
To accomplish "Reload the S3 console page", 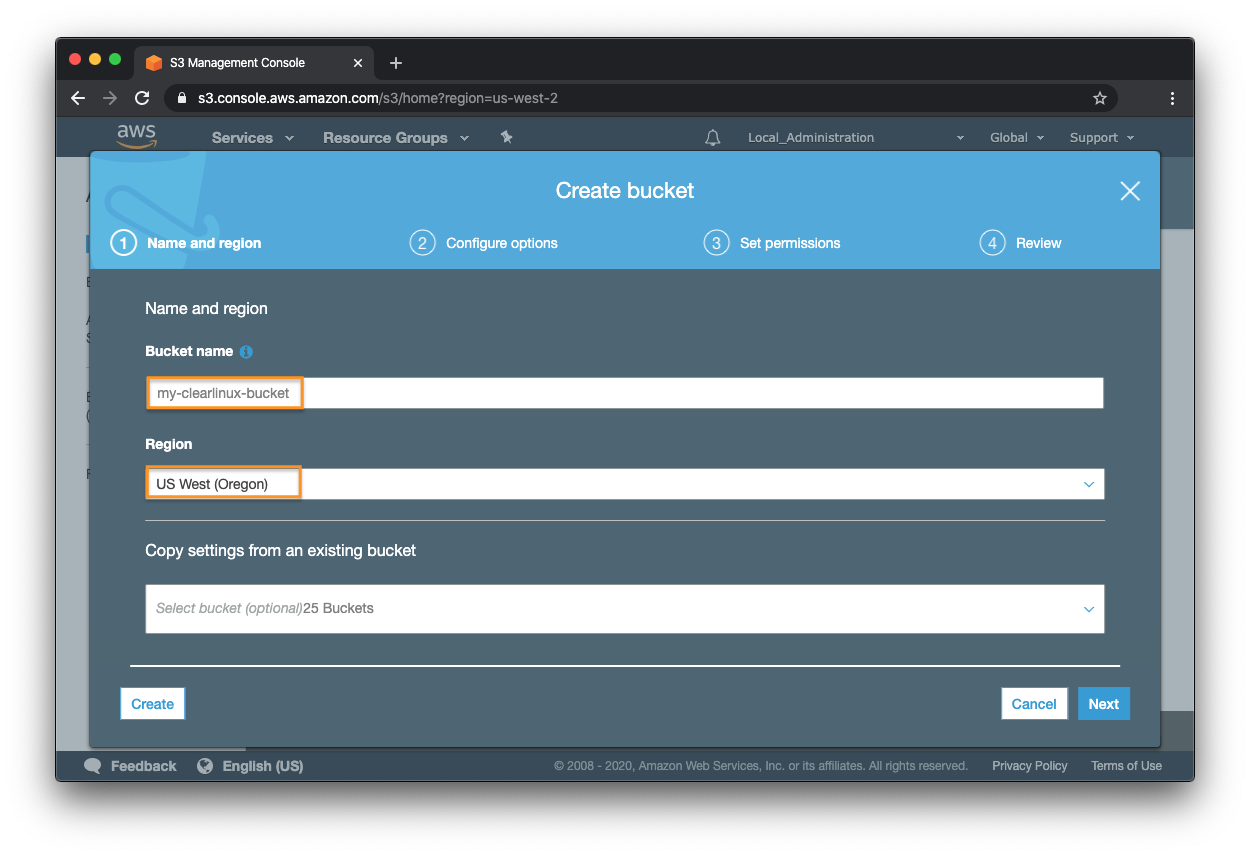I will tap(142, 98).
